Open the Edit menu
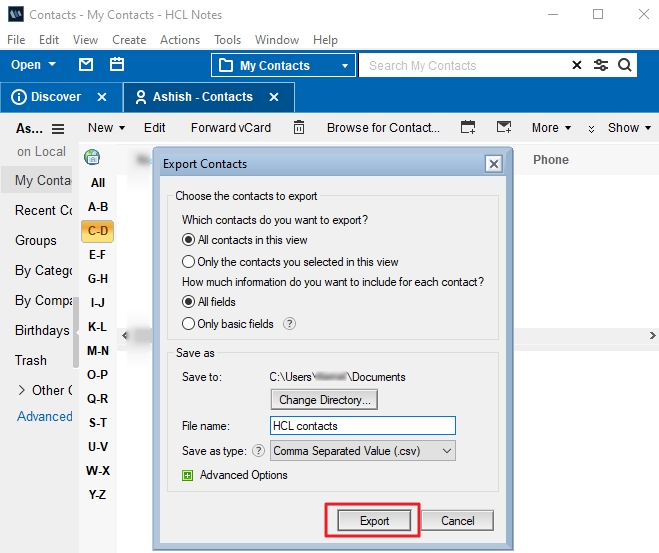Screen dimensions: 659x553 49,40
